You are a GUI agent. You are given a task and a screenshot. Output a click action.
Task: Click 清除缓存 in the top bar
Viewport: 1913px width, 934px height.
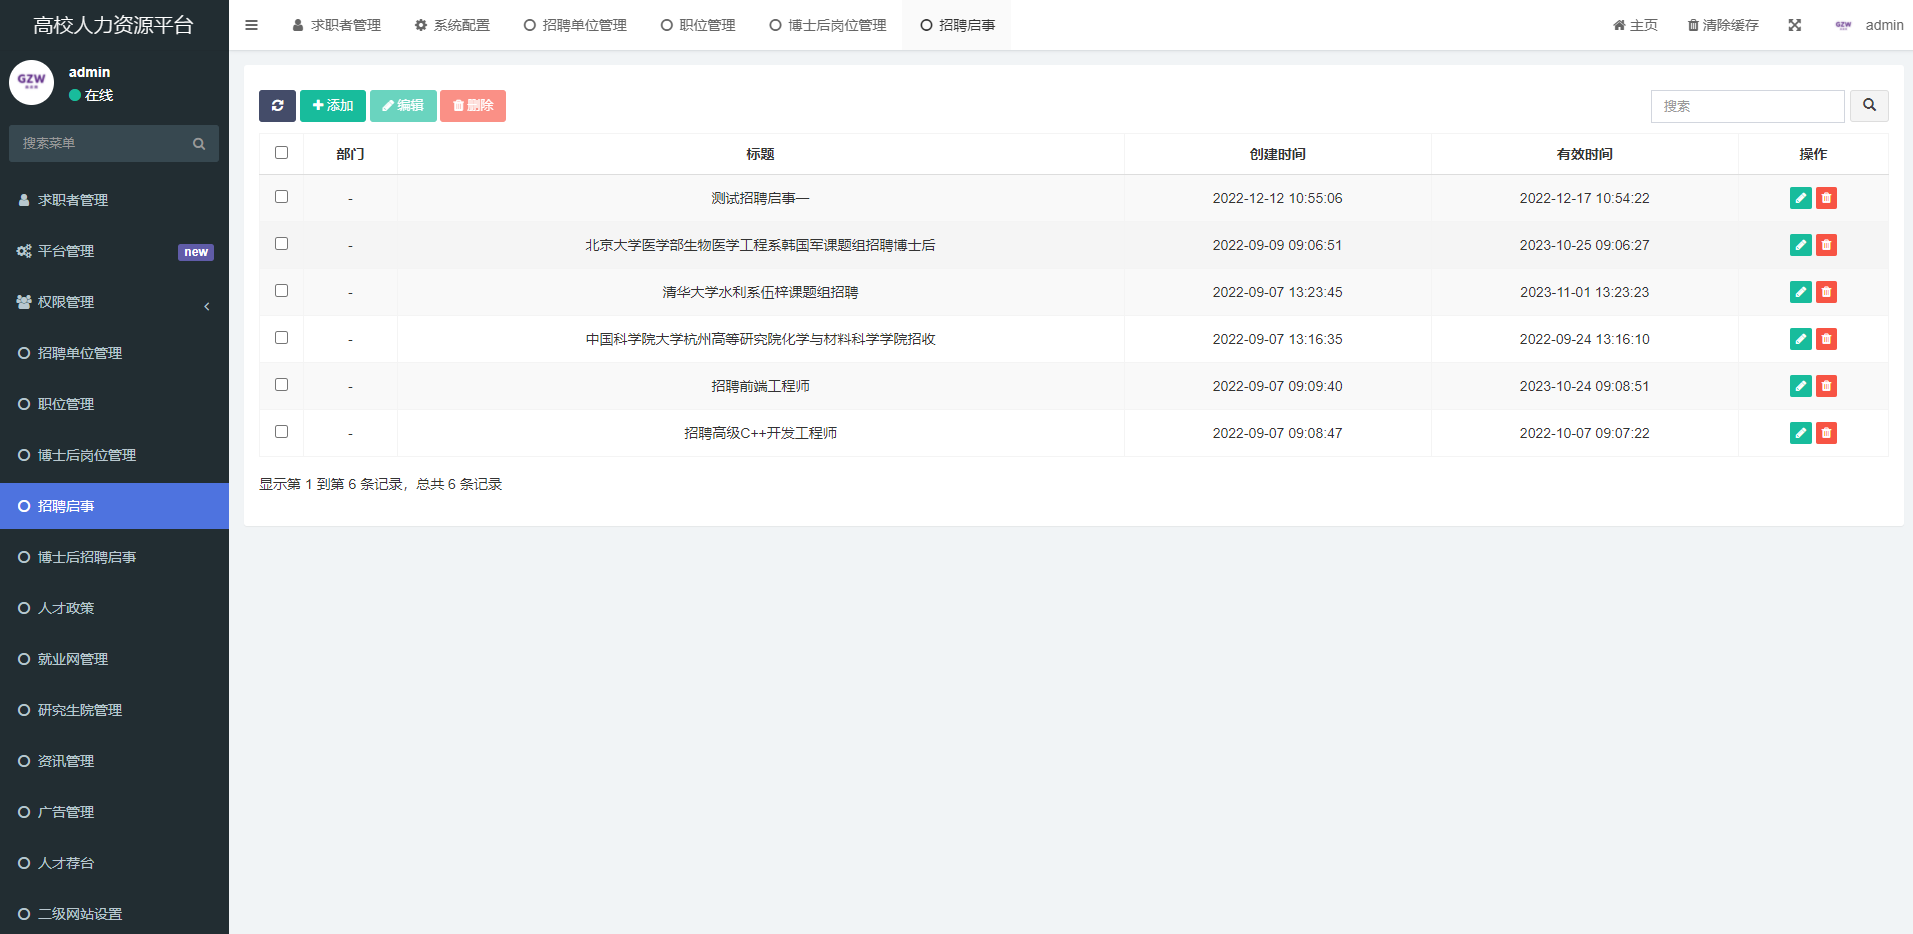pos(1723,25)
